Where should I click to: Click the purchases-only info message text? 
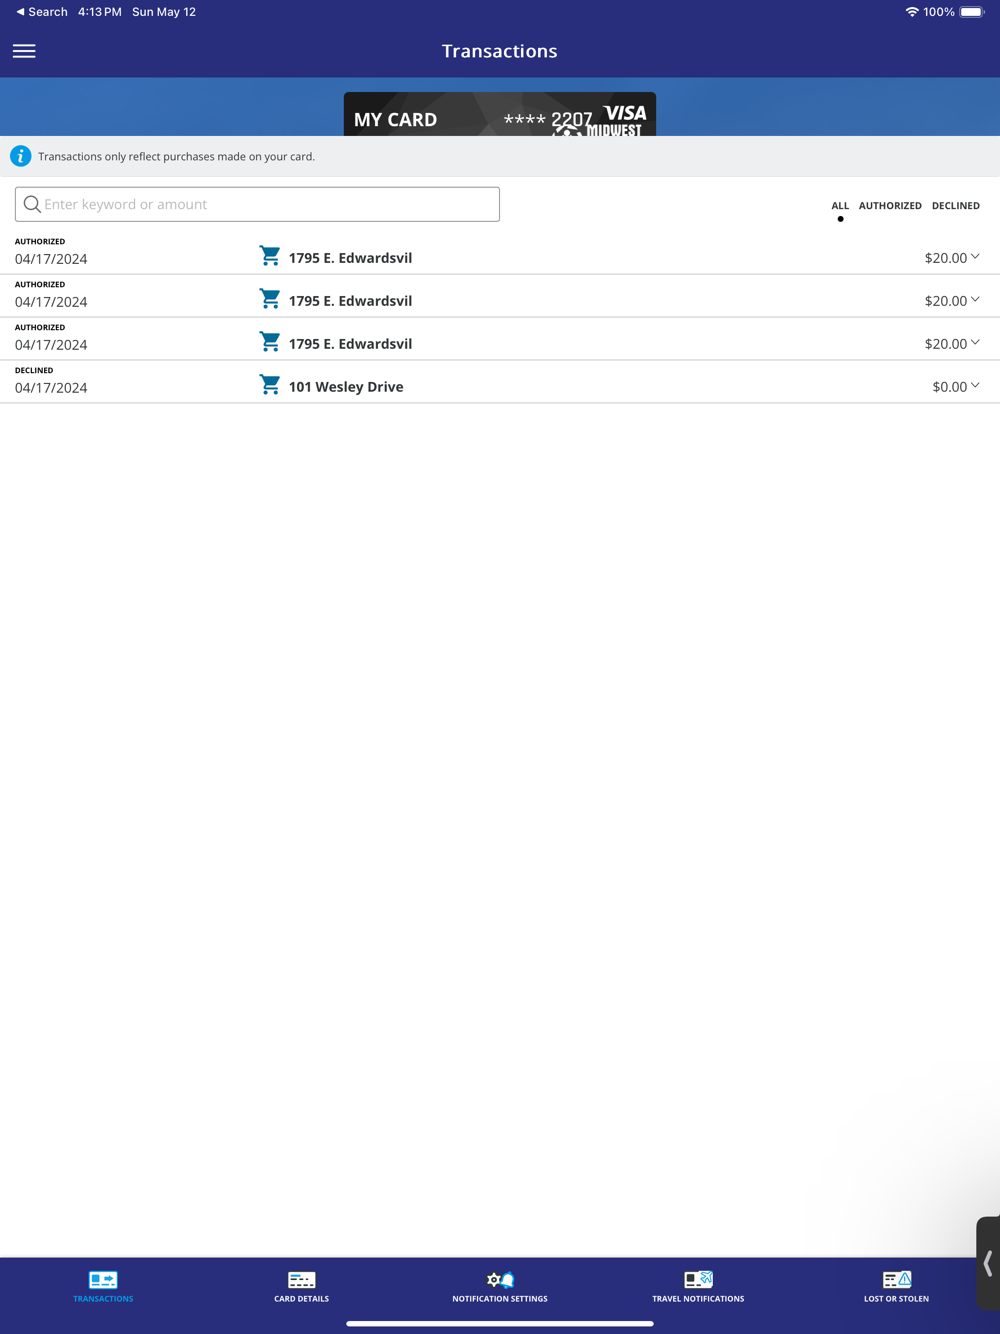coord(176,157)
